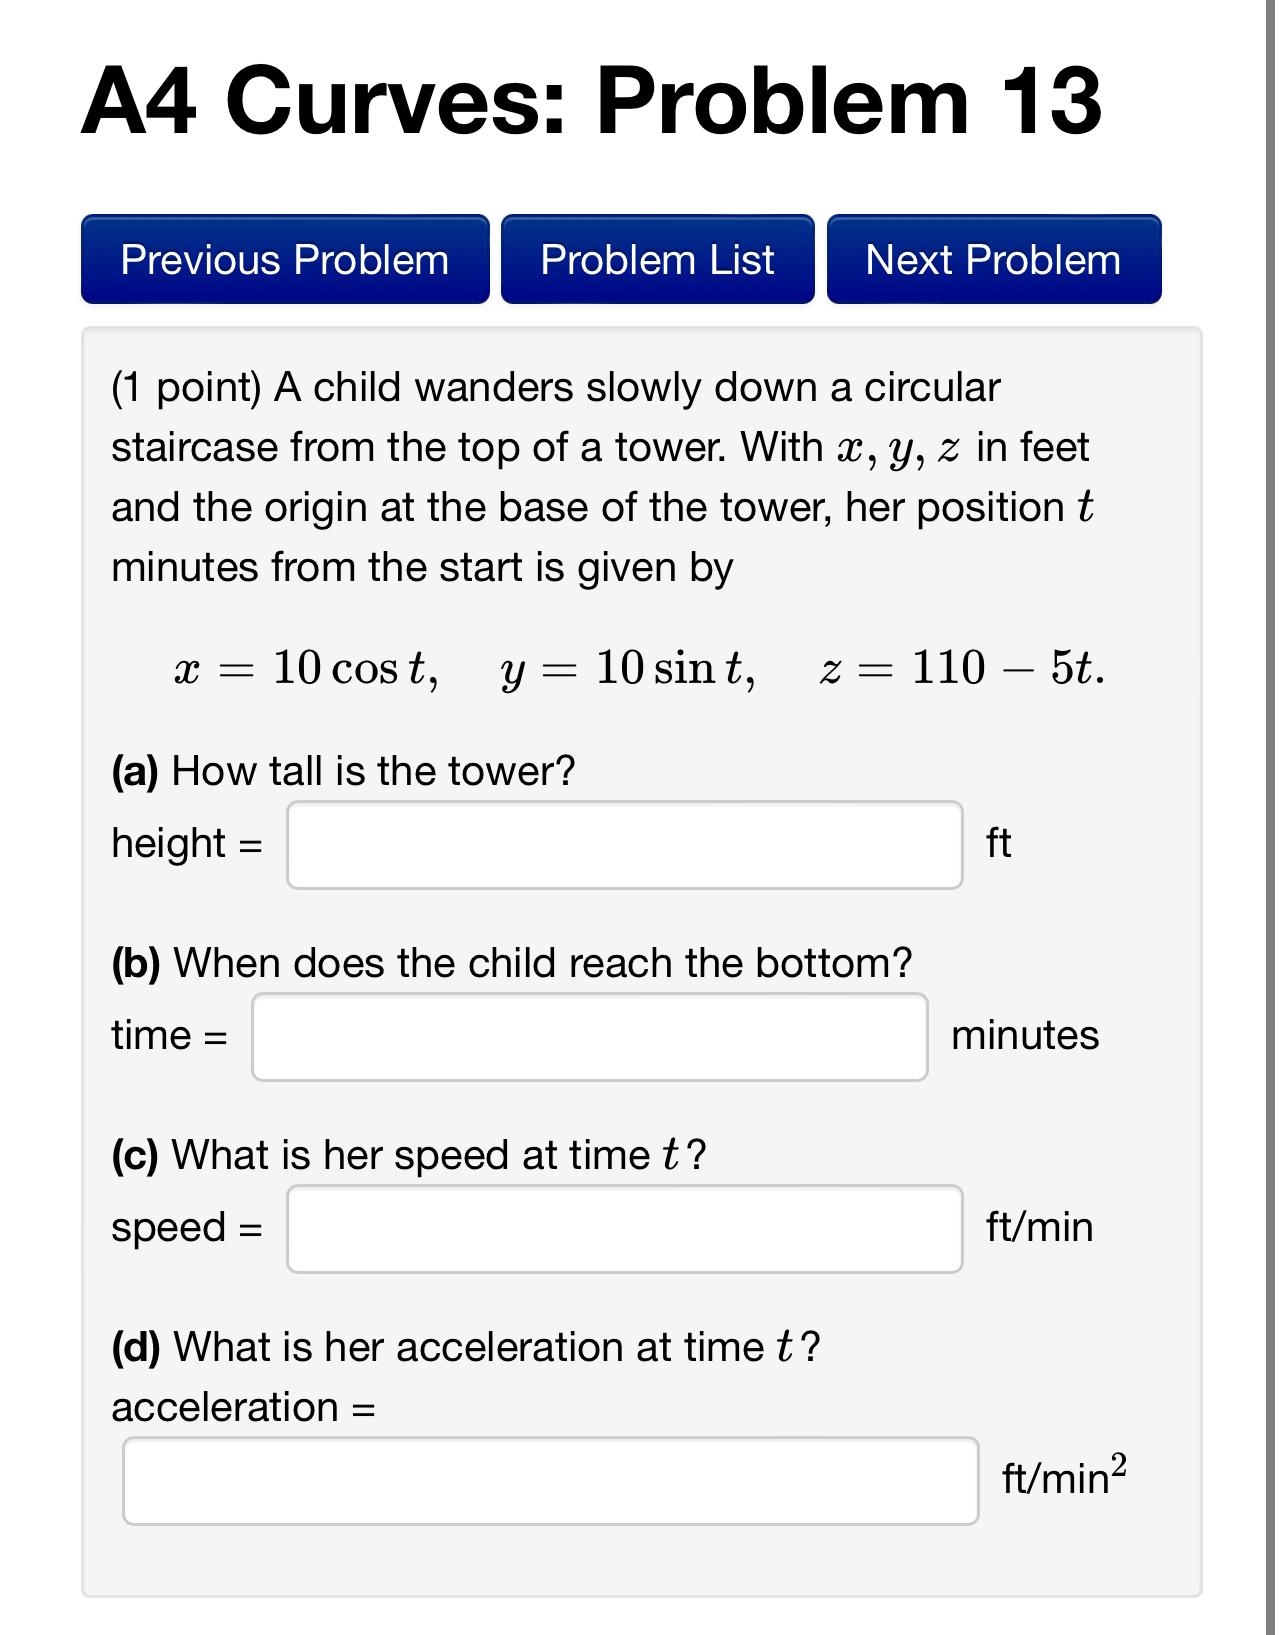Click part (b) bottom question text
The height and width of the screenshot is (1635, 1284).
(510, 963)
